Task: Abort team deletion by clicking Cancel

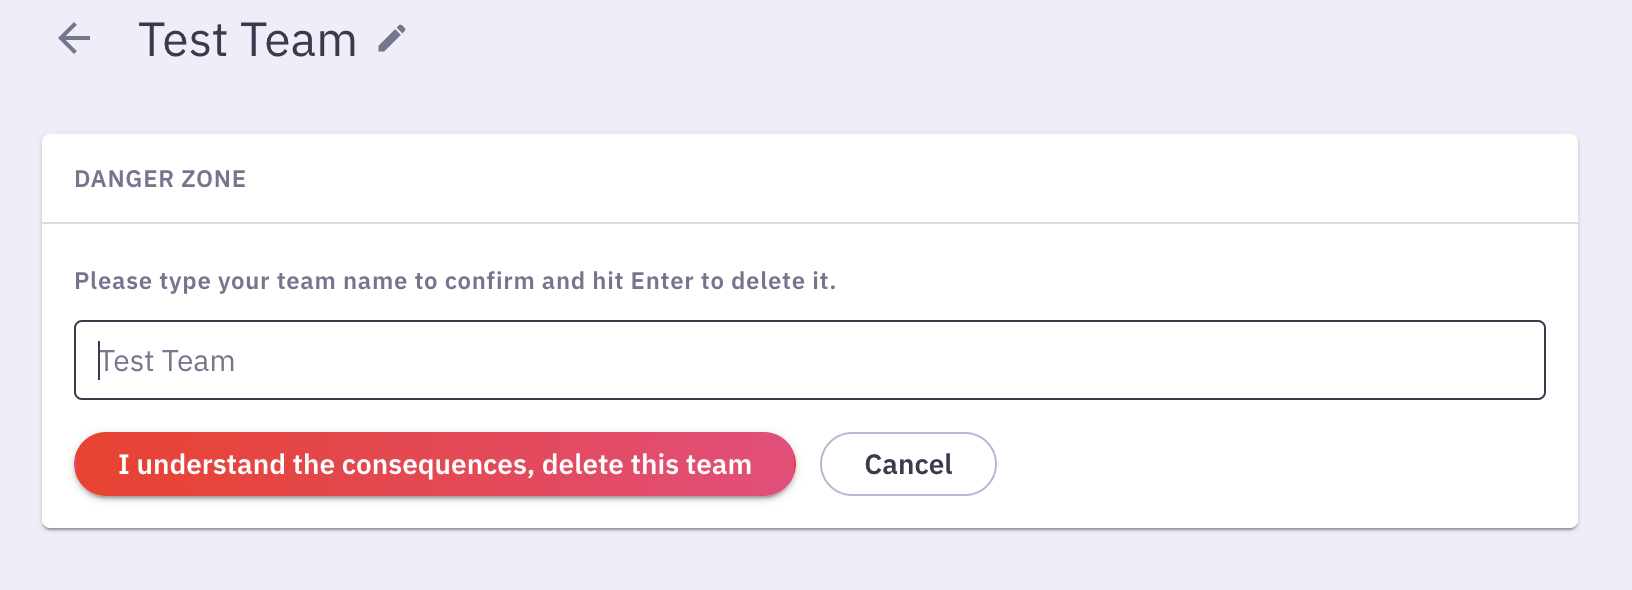Action: point(907,464)
